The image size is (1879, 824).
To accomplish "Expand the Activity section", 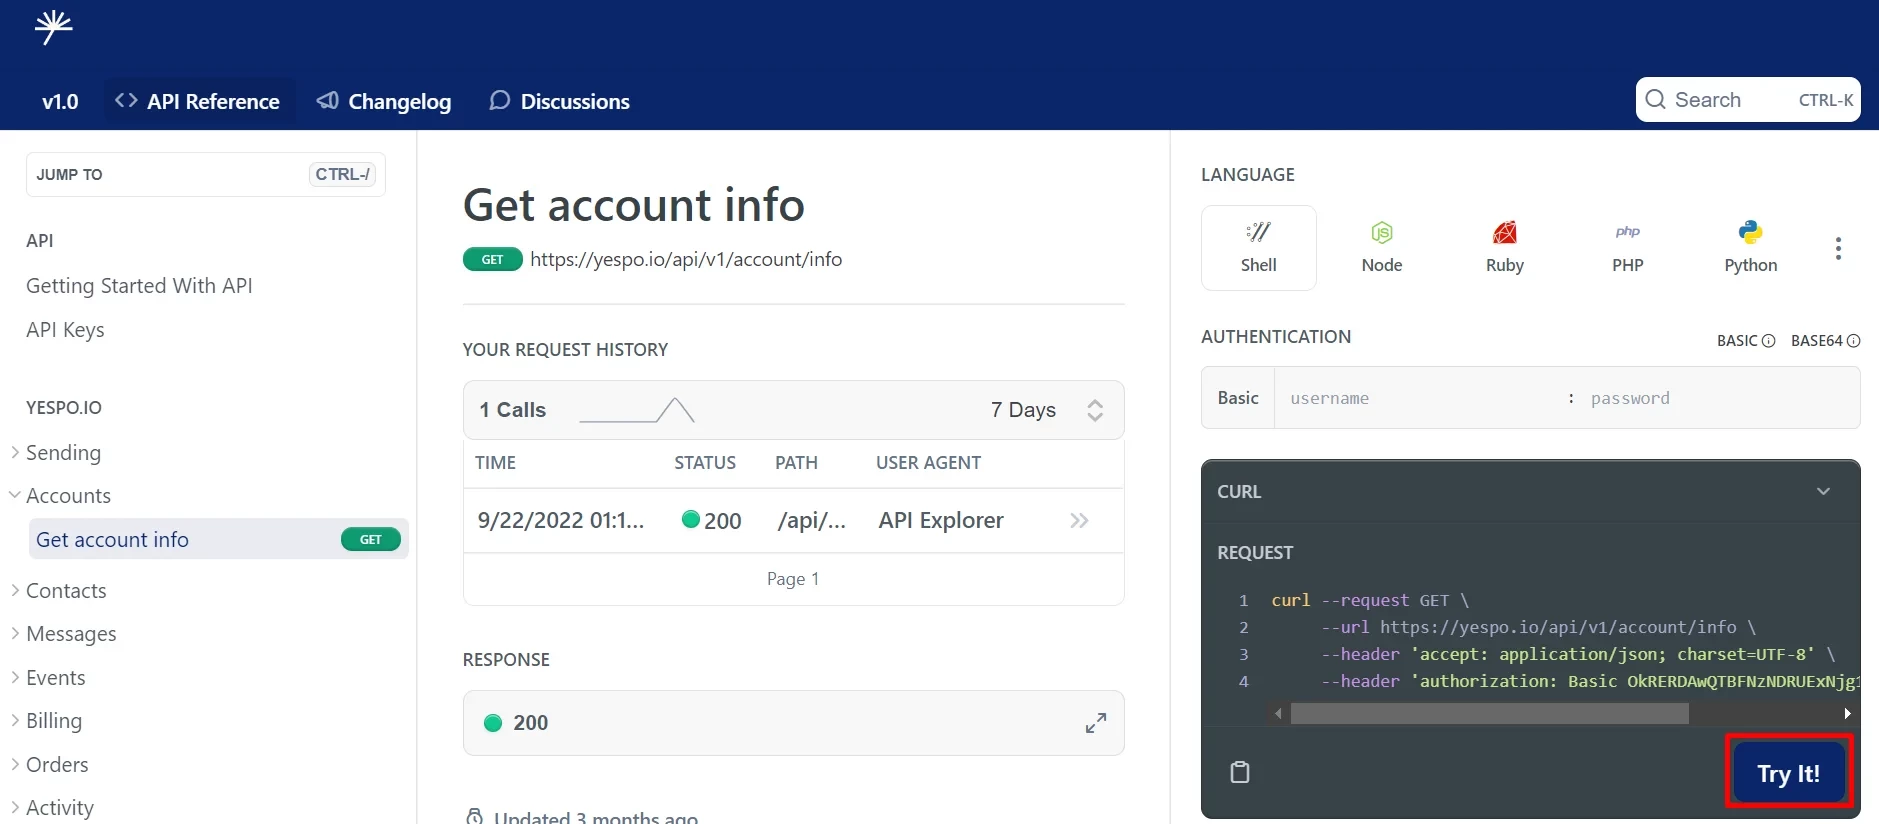I will click(15, 807).
